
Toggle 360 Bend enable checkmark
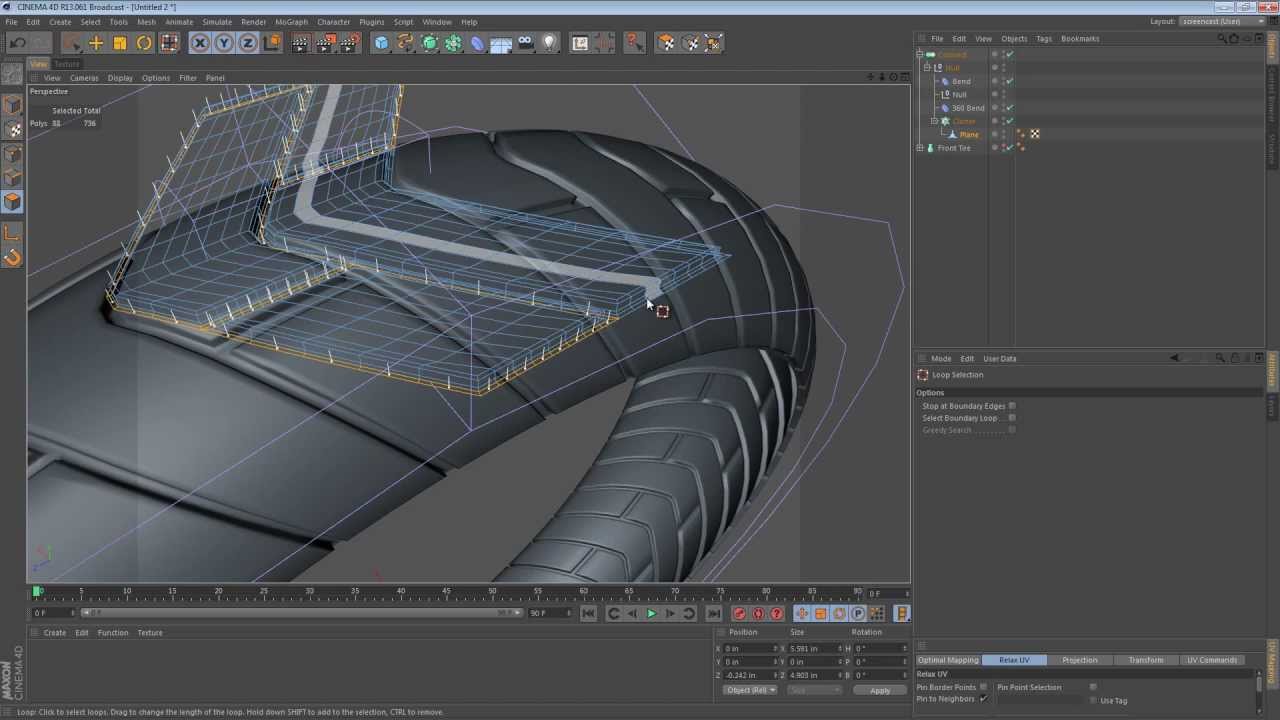(1009, 108)
